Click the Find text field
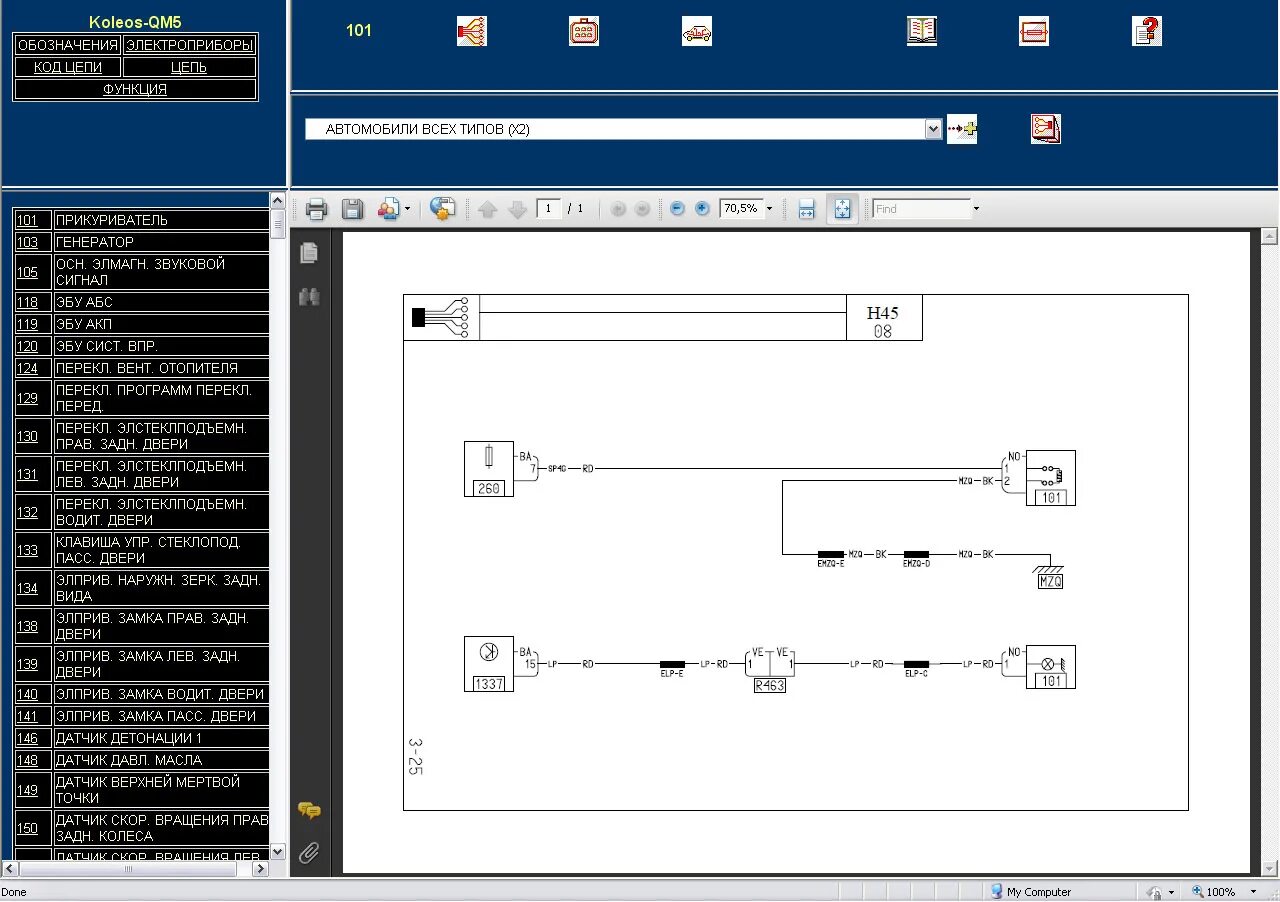The image size is (1280, 902). pyautogui.click(x=921, y=209)
